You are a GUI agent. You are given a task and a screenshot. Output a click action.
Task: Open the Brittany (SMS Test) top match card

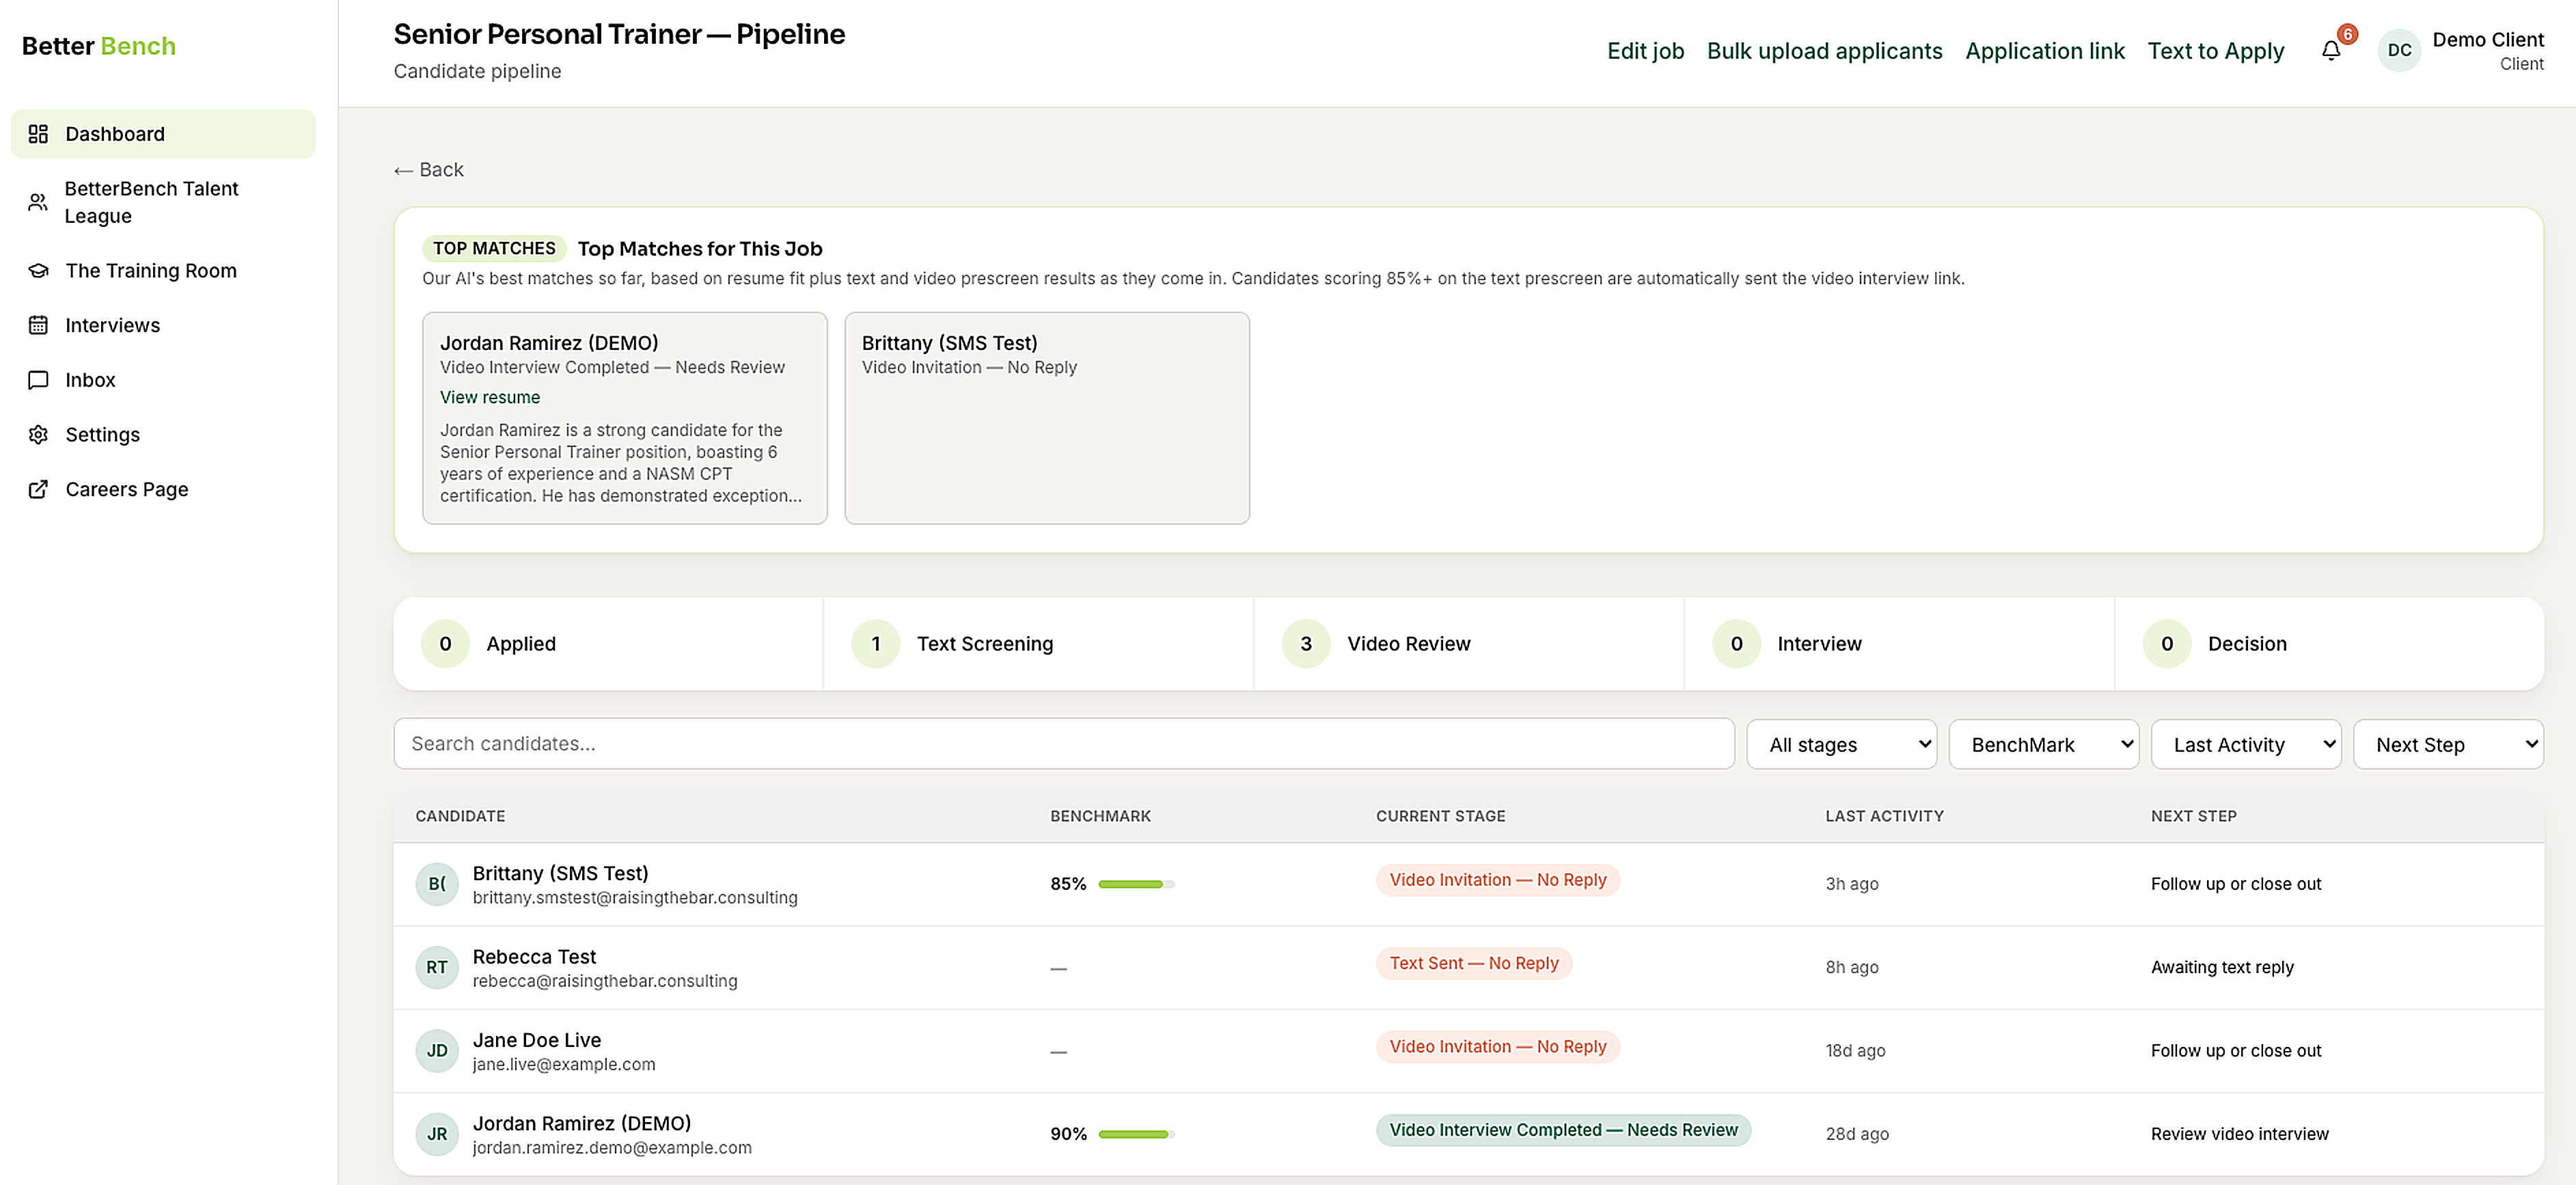tap(1047, 418)
